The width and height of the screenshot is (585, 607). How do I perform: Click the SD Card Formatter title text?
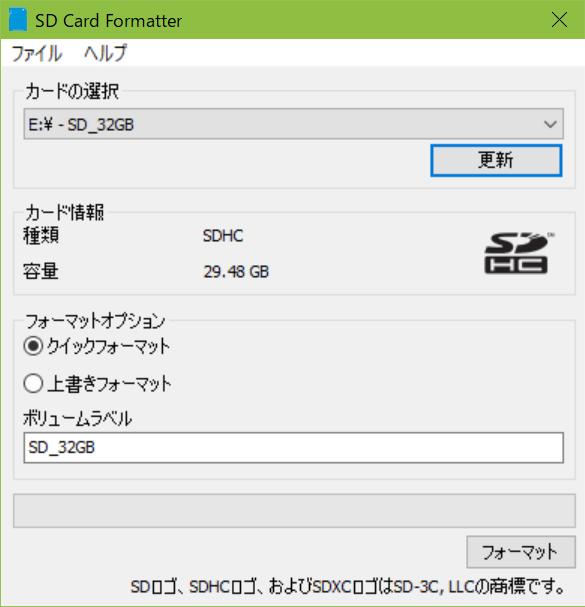108,21
